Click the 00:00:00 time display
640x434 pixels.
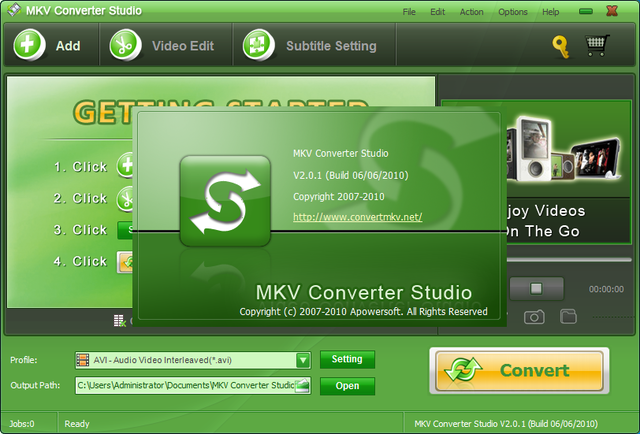click(x=606, y=289)
